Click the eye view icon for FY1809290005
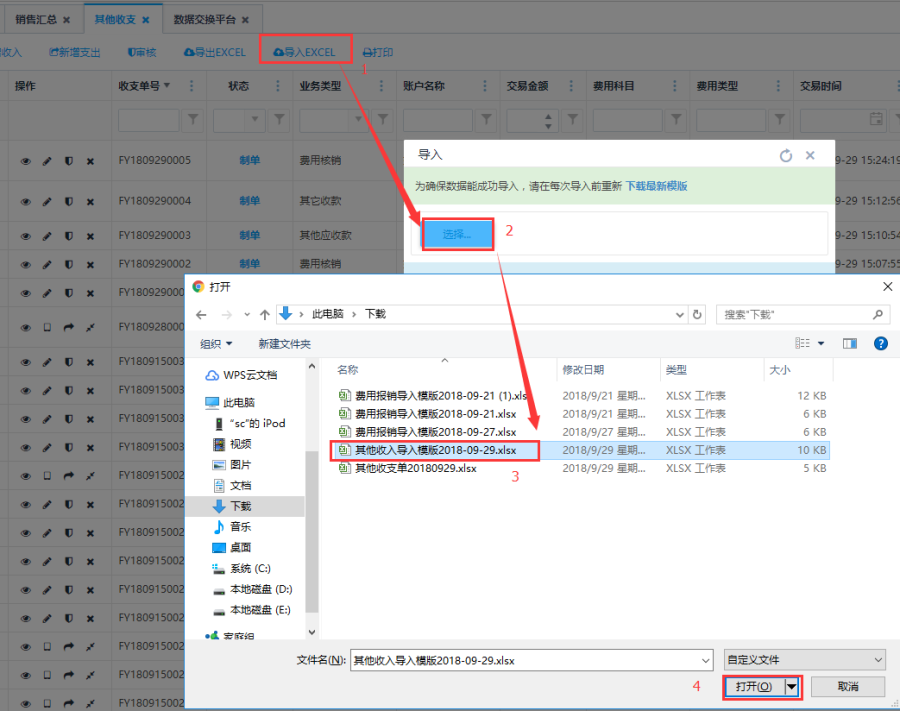The width and height of the screenshot is (900, 711). (26, 161)
